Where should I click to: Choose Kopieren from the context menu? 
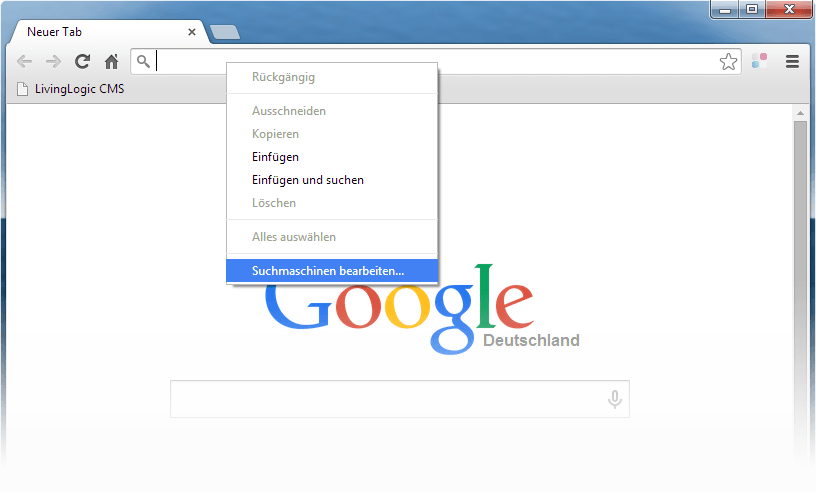pos(332,134)
